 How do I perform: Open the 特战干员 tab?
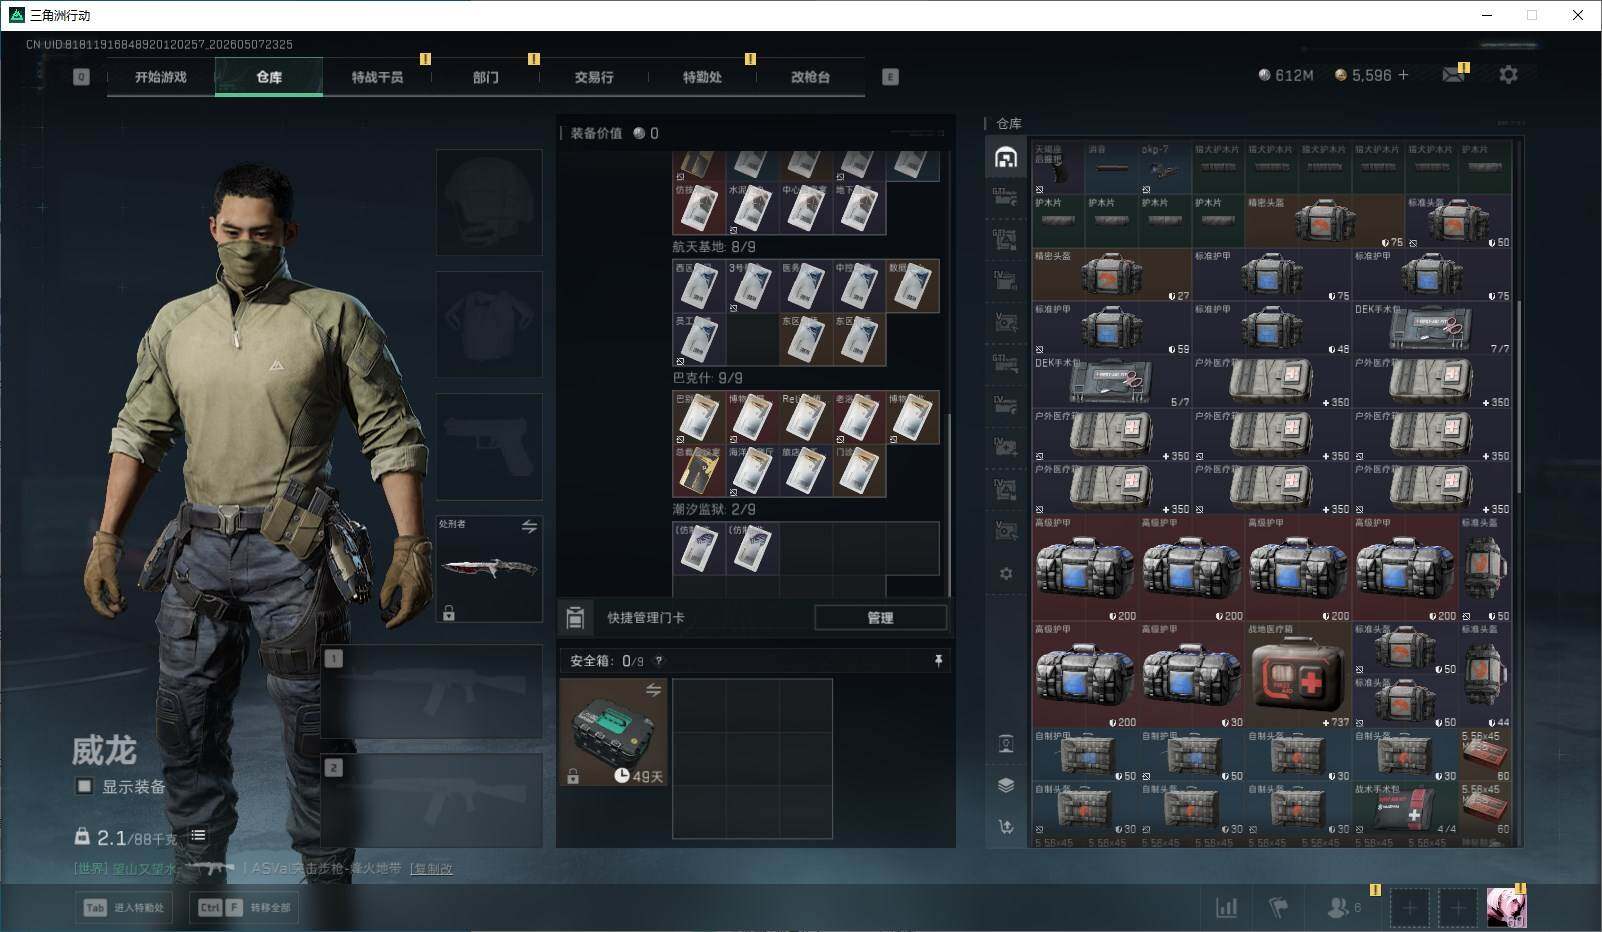point(377,77)
